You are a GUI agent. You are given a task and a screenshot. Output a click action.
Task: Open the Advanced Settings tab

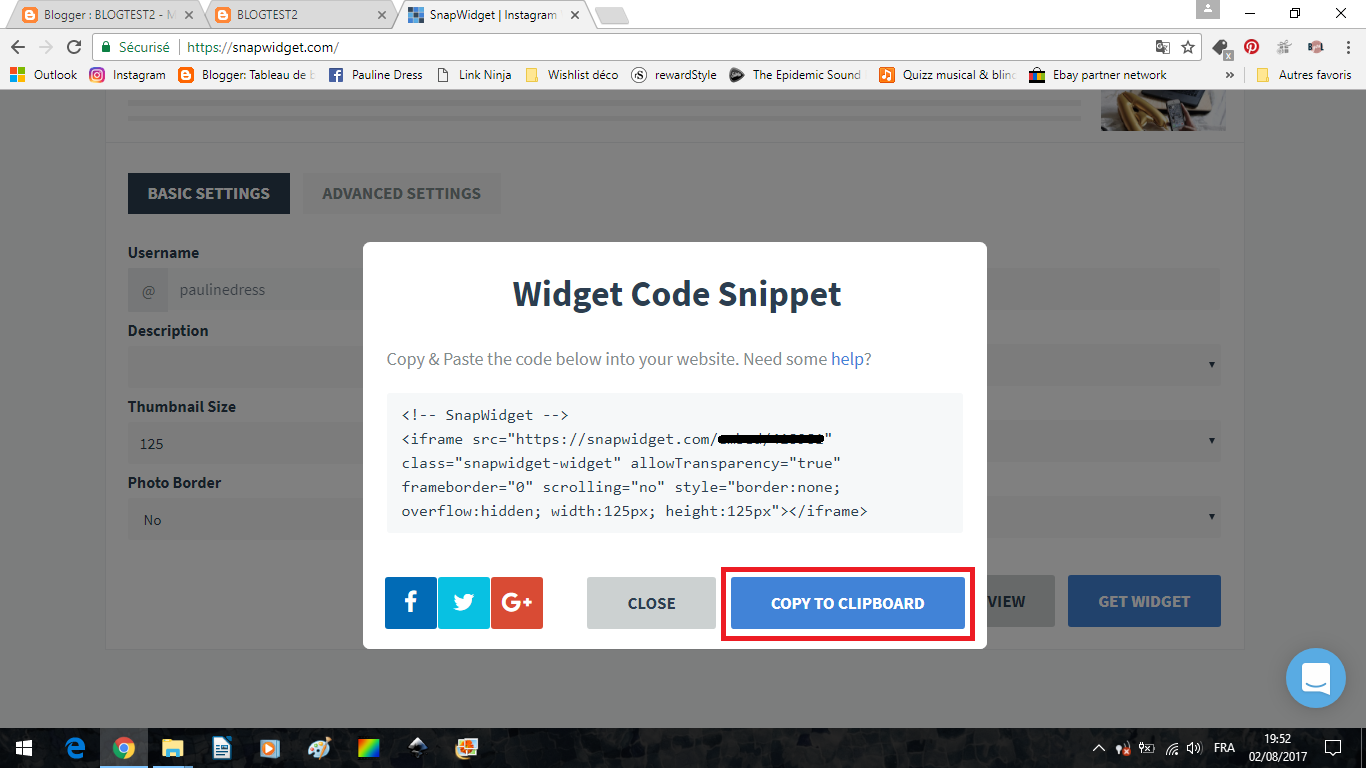pyautogui.click(x=401, y=194)
